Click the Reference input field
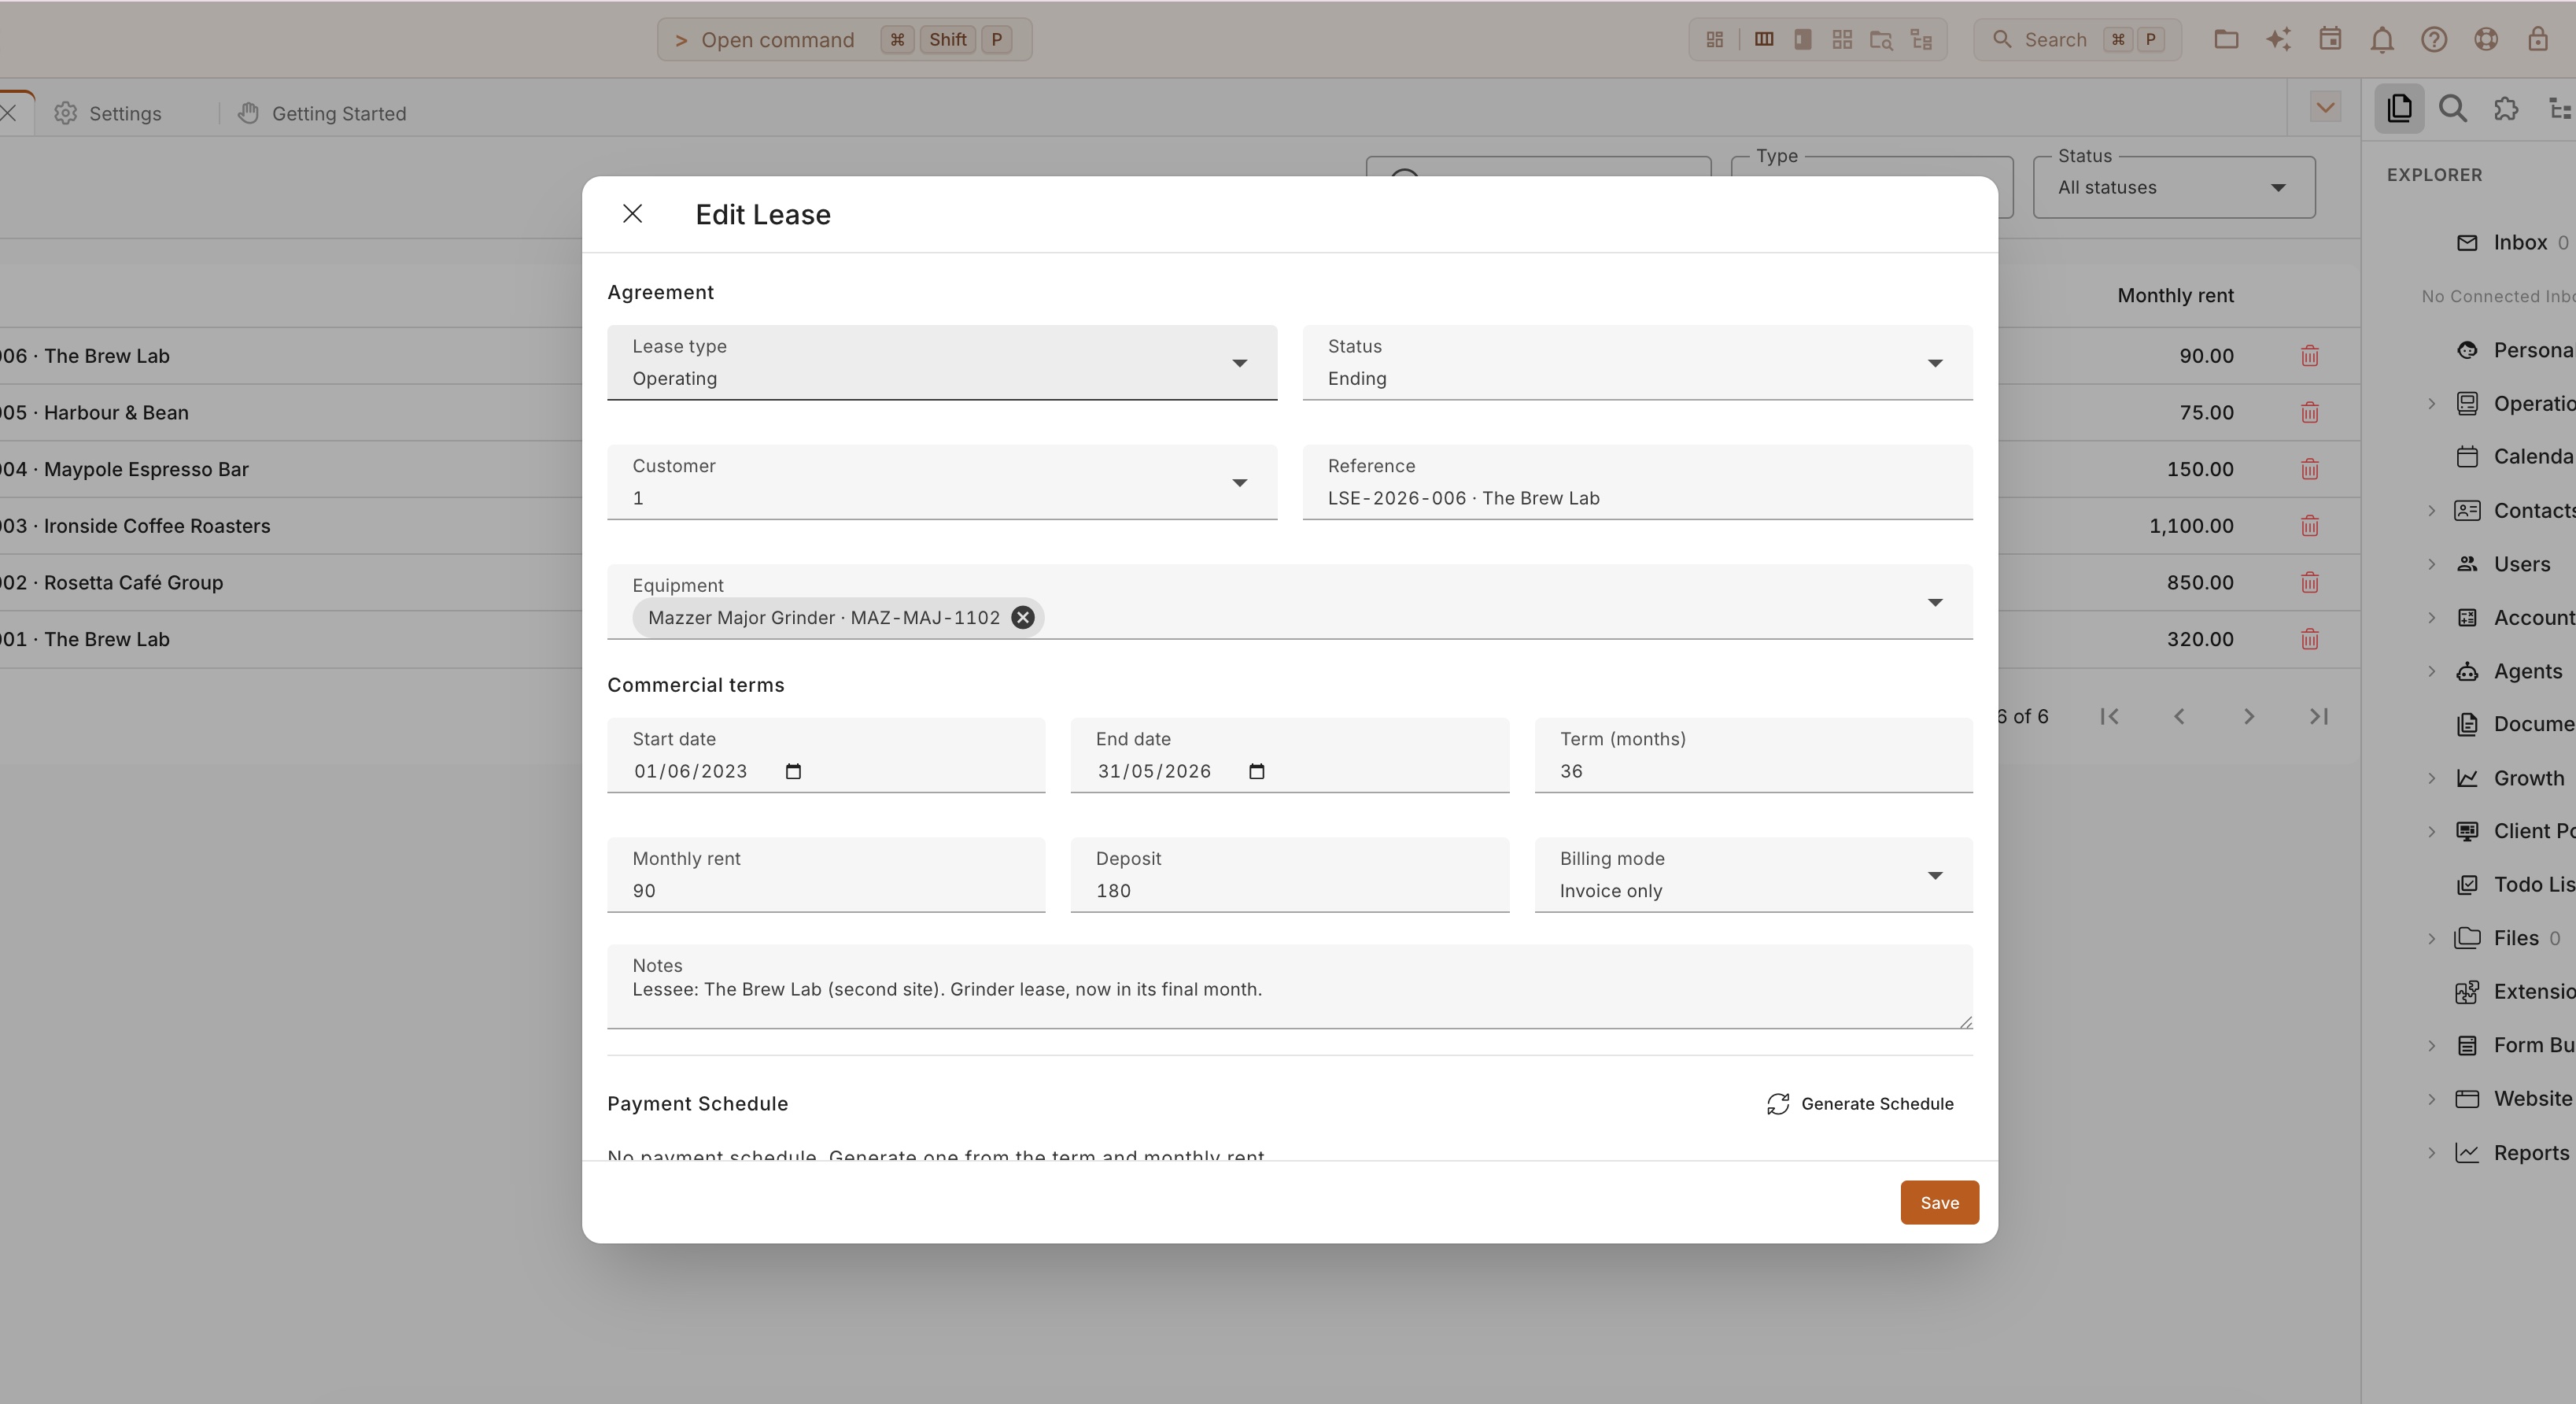 (x=1637, y=482)
